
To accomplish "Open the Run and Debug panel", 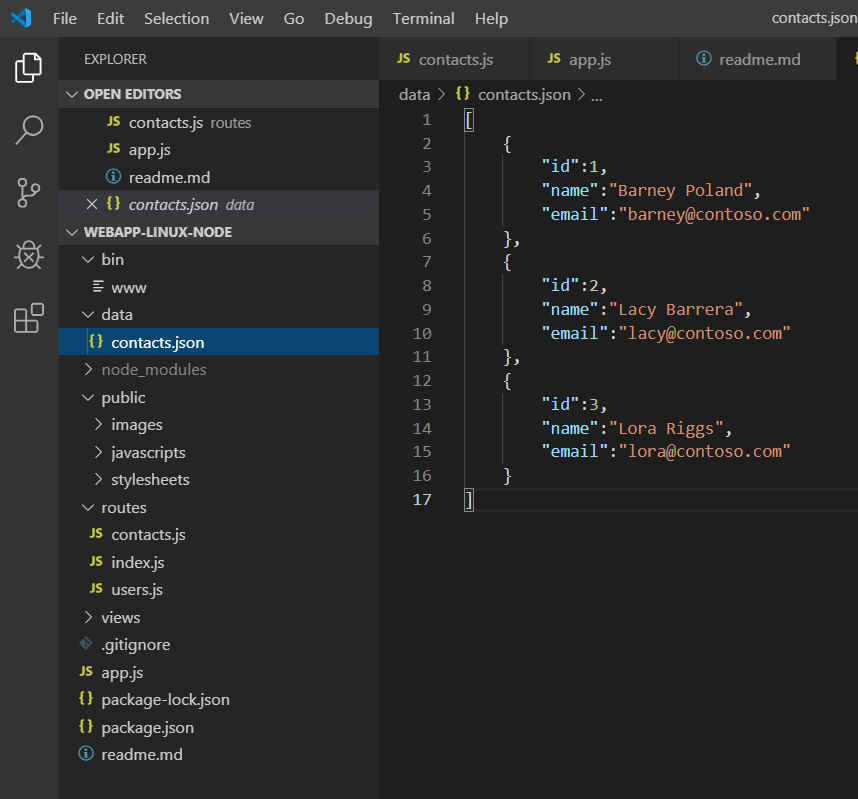I will point(28,255).
